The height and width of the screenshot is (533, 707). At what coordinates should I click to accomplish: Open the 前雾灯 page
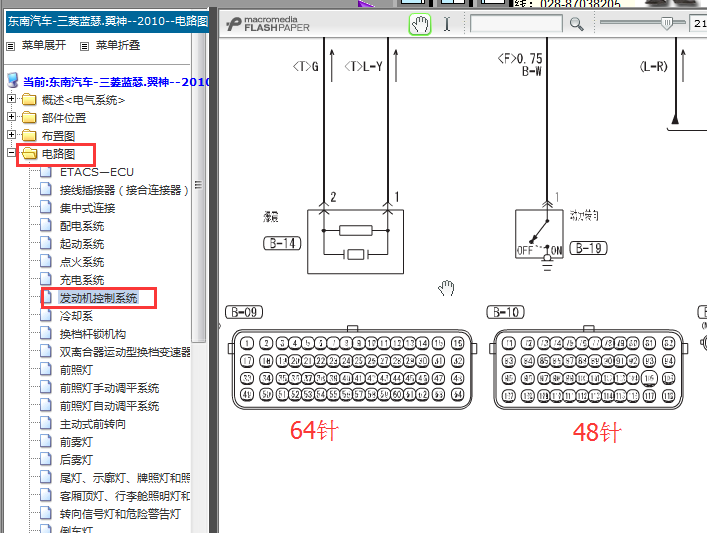[x=76, y=442]
